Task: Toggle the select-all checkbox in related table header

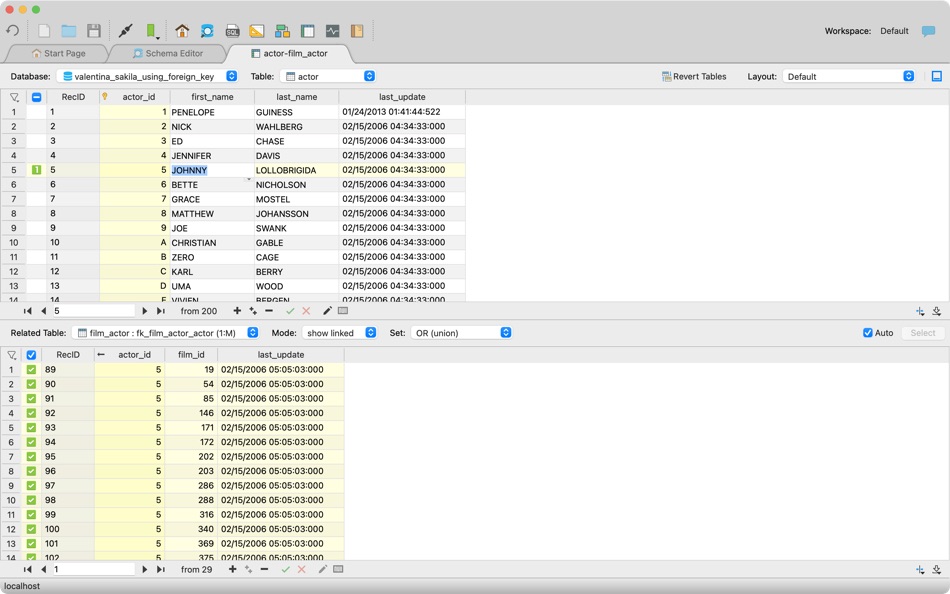Action: coord(31,354)
